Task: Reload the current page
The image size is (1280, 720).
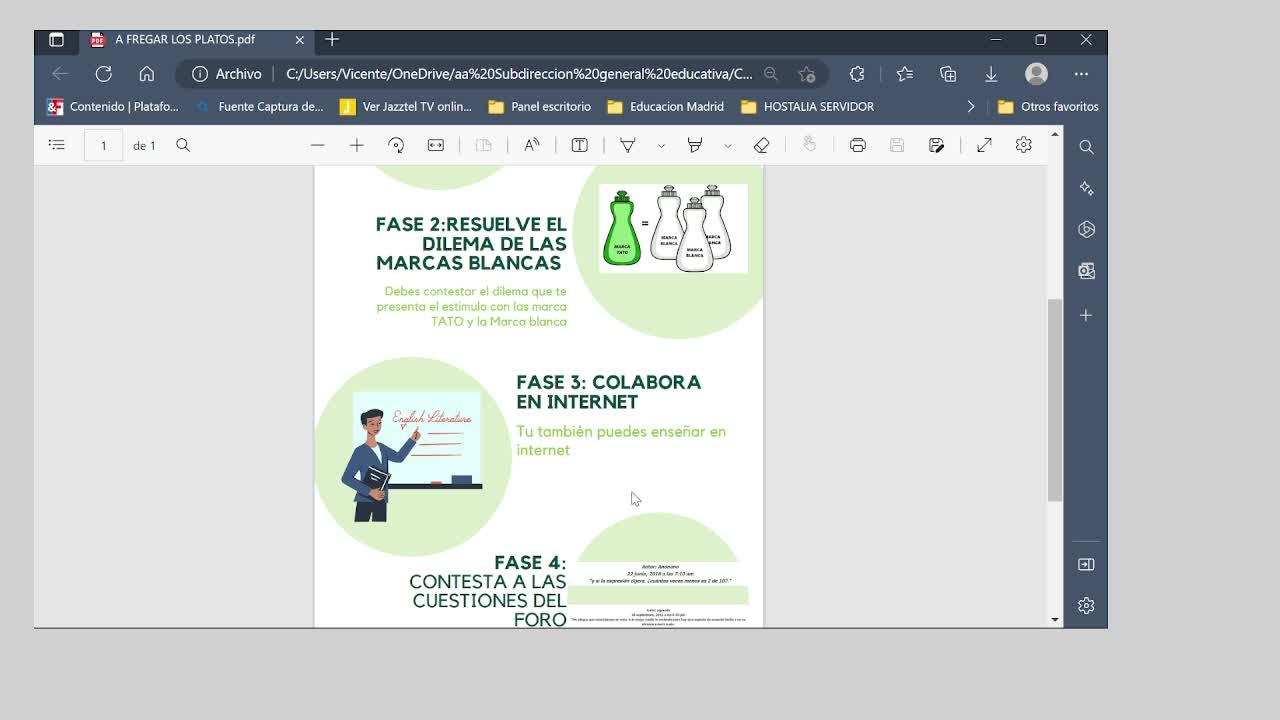Action: tap(103, 74)
